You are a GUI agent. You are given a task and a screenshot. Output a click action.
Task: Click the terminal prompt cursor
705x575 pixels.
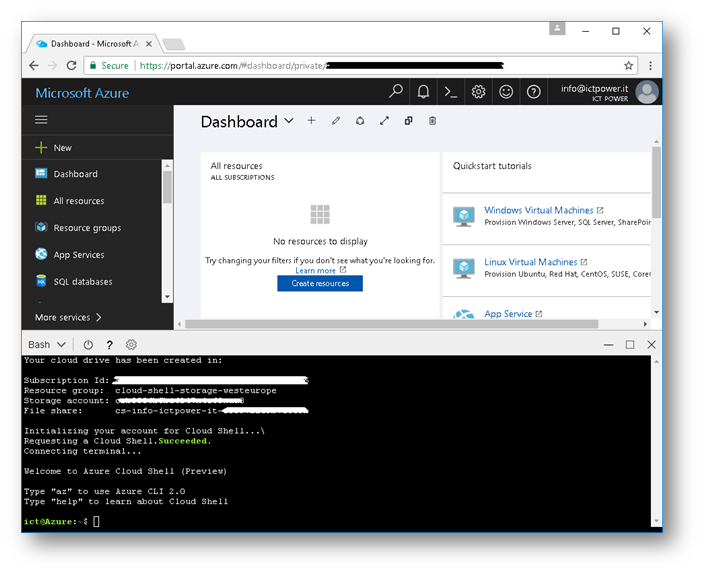[96, 522]
